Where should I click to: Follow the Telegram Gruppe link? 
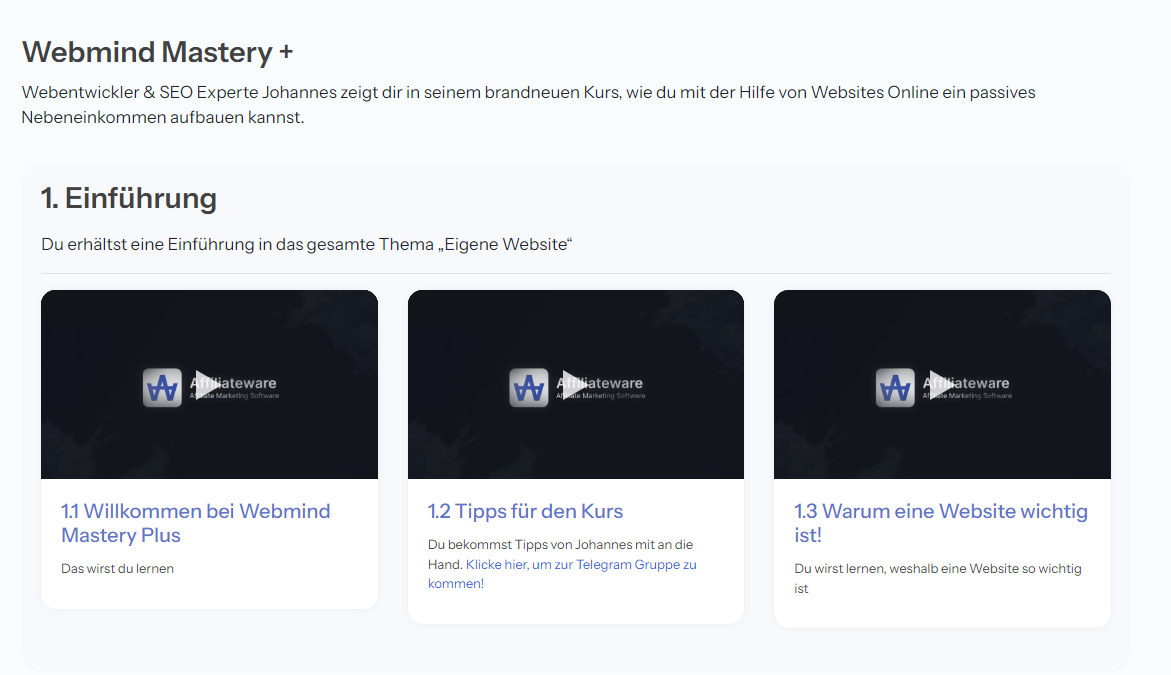click(562, 573)
